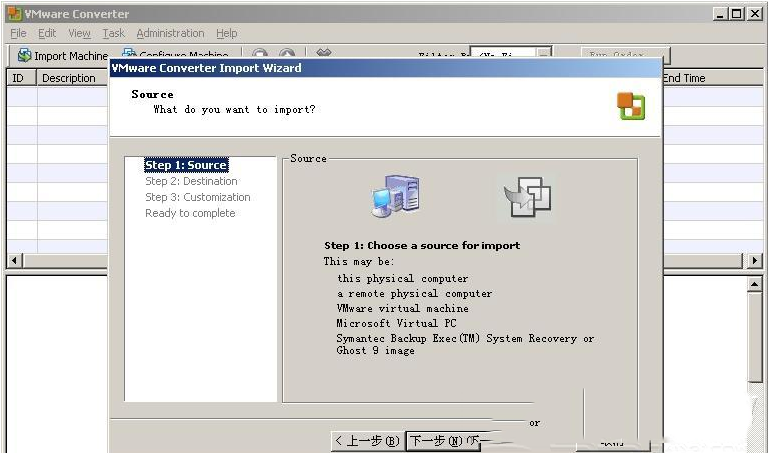Click the ID column header
Viewport: 768px width, 453px height.
coord(22,78)
